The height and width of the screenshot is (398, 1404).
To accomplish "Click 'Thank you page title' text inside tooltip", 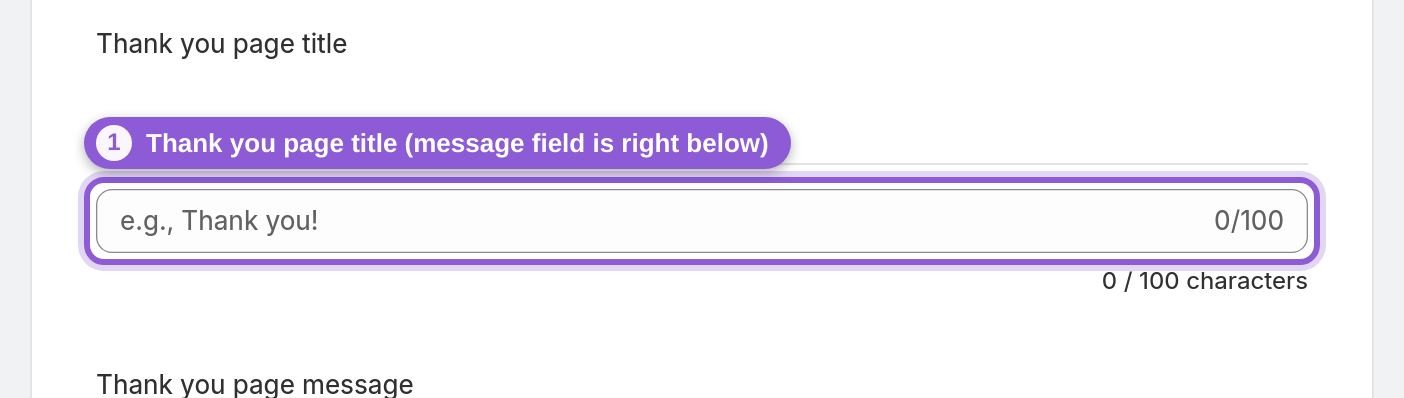I will 272,144.
